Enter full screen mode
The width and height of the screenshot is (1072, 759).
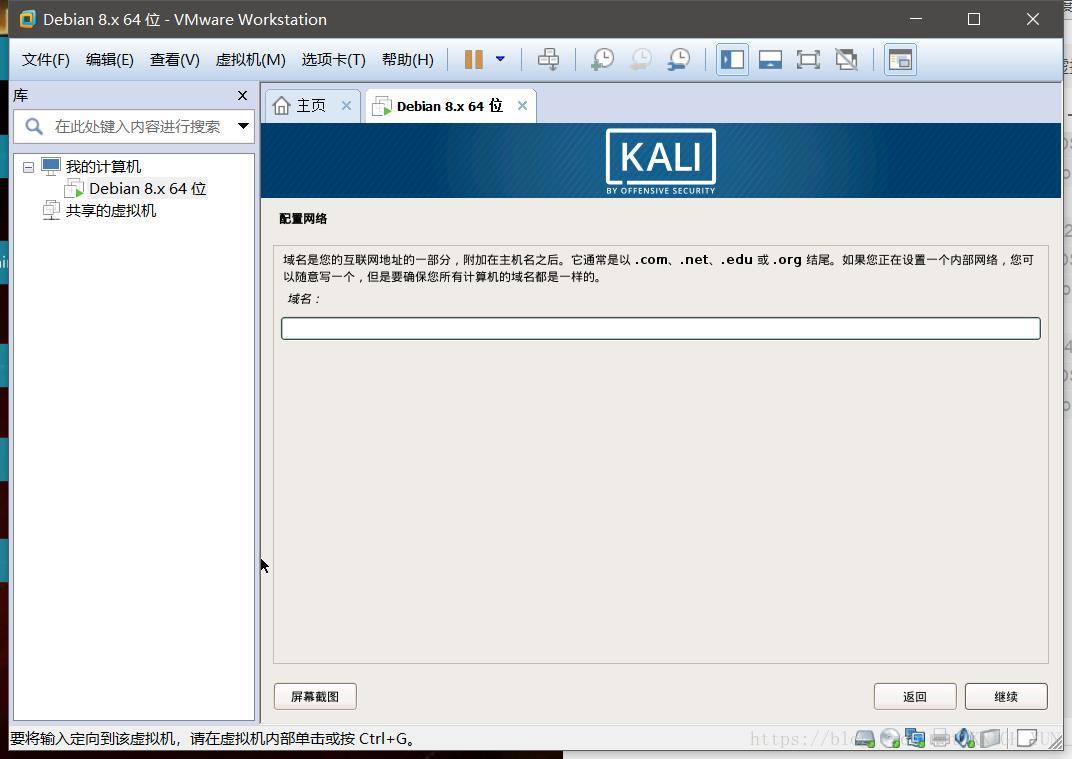[x=808, y=59]
